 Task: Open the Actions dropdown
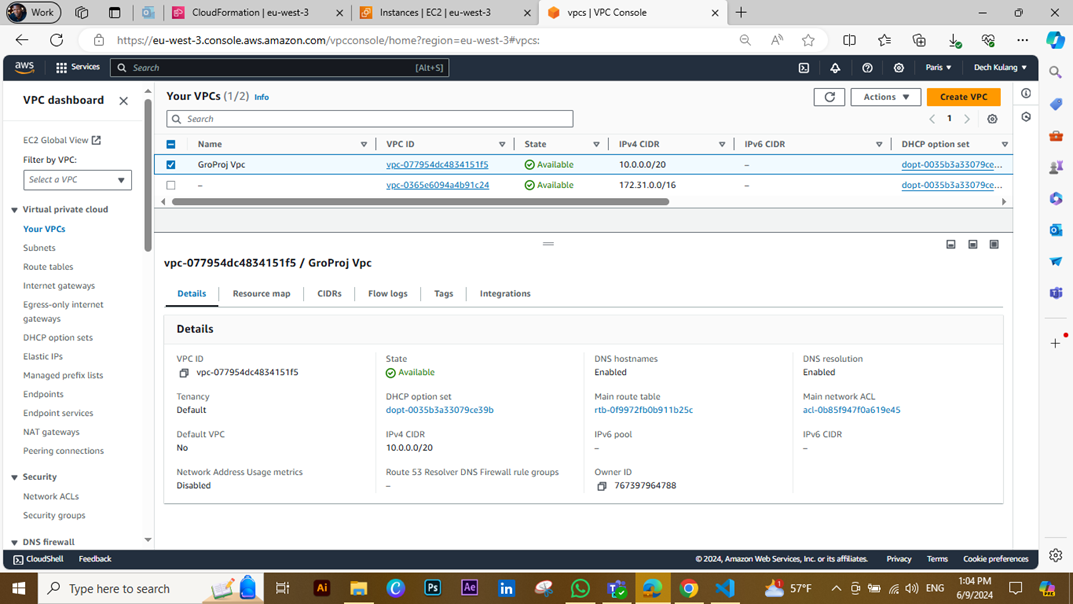pos(885,97)
